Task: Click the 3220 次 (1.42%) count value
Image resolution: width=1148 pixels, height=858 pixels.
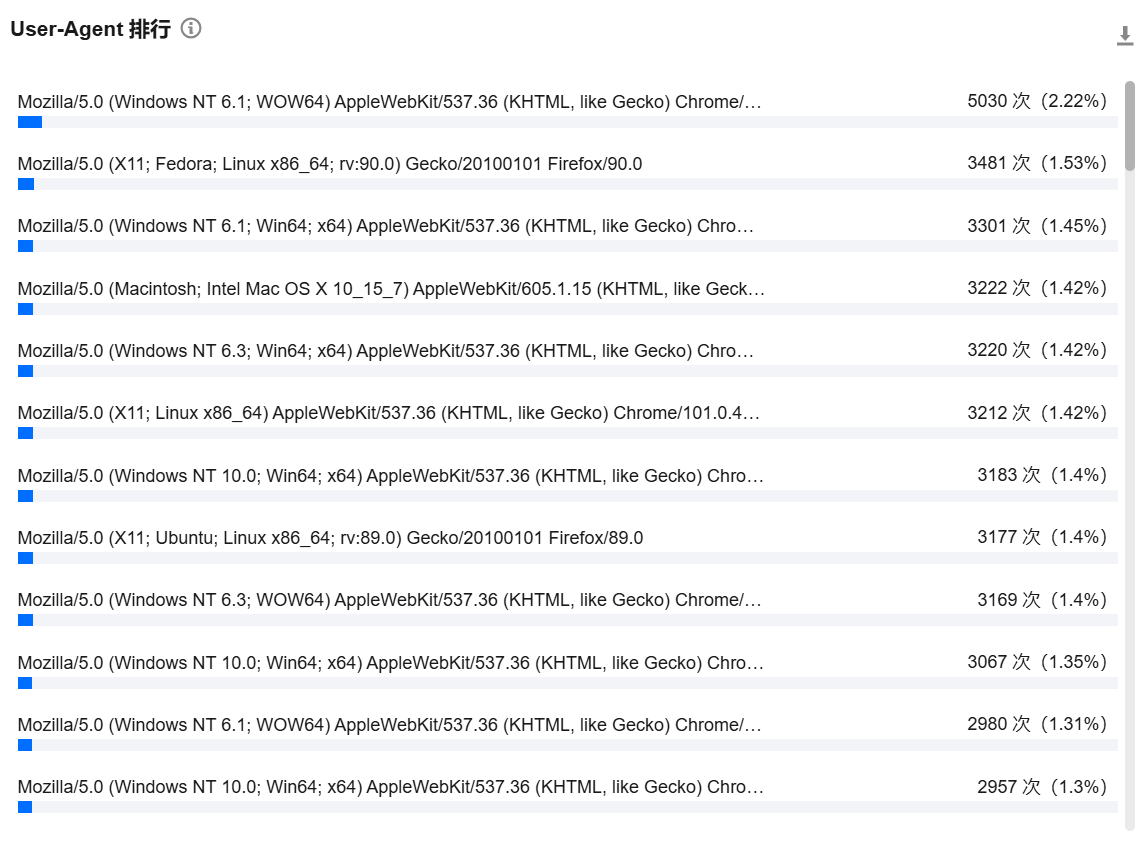Action: [x=1037, y=350]
